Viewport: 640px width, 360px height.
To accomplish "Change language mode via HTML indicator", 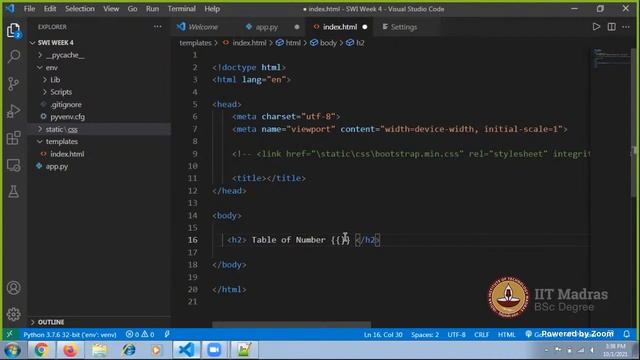I will (x=507, y=334).
